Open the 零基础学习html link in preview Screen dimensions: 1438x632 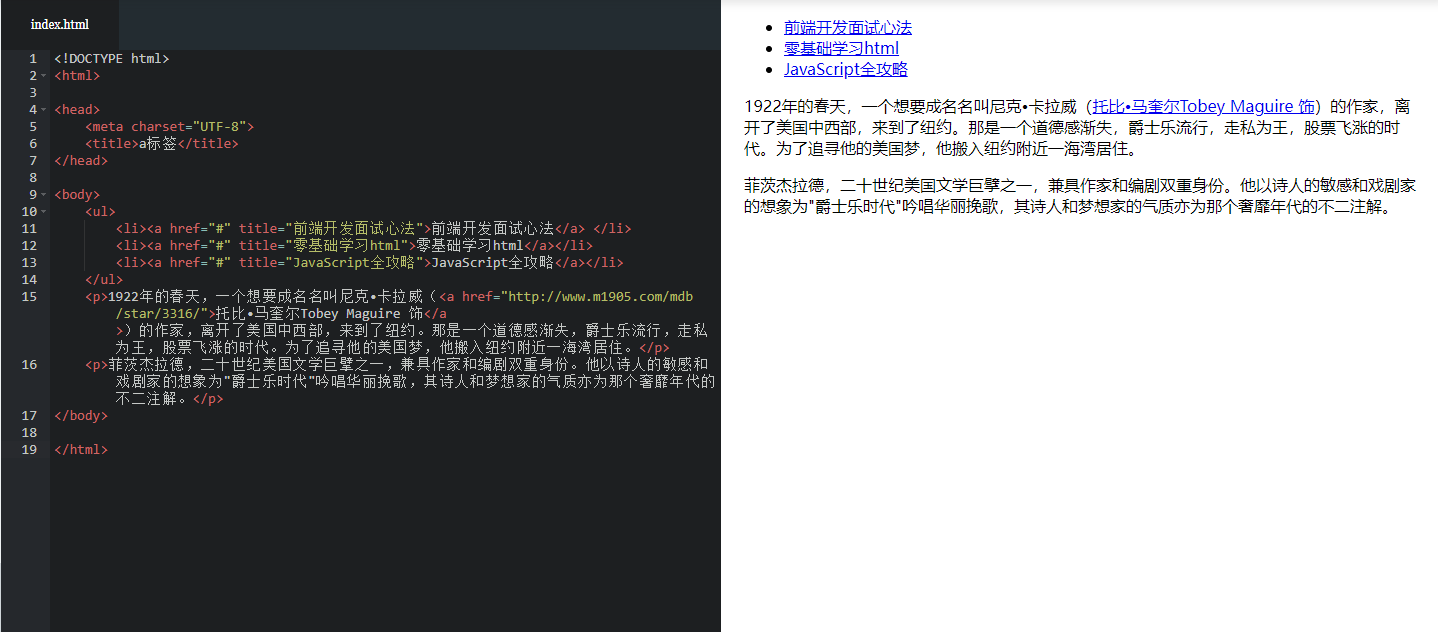(x=841, y=48)
